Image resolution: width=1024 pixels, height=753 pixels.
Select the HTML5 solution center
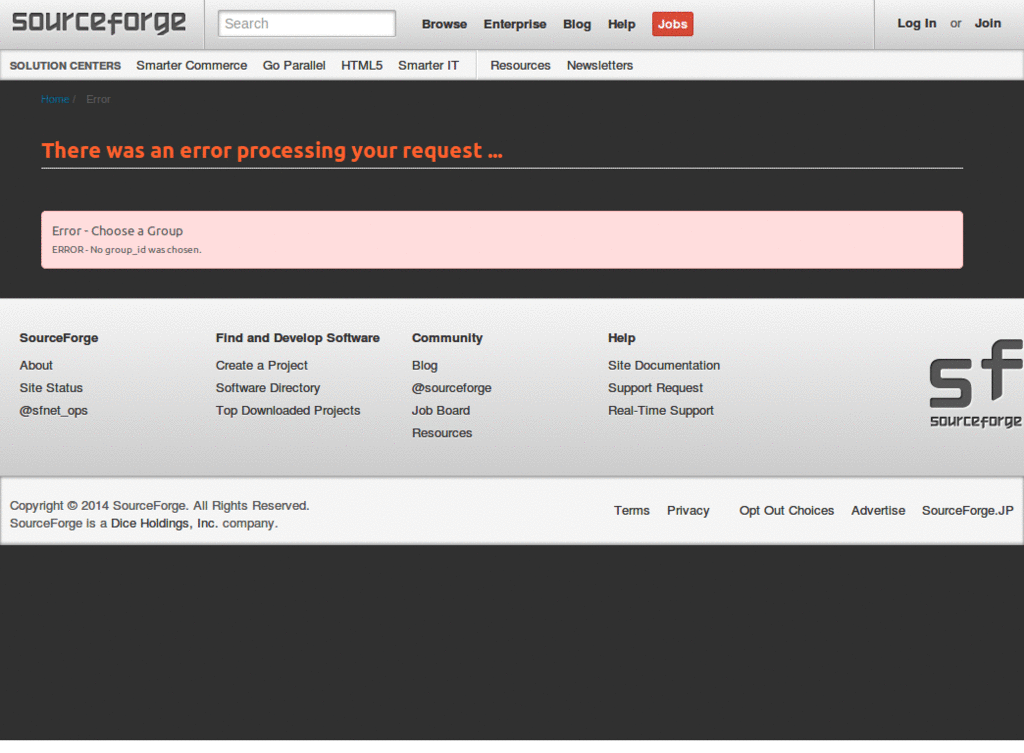[361, 65]
